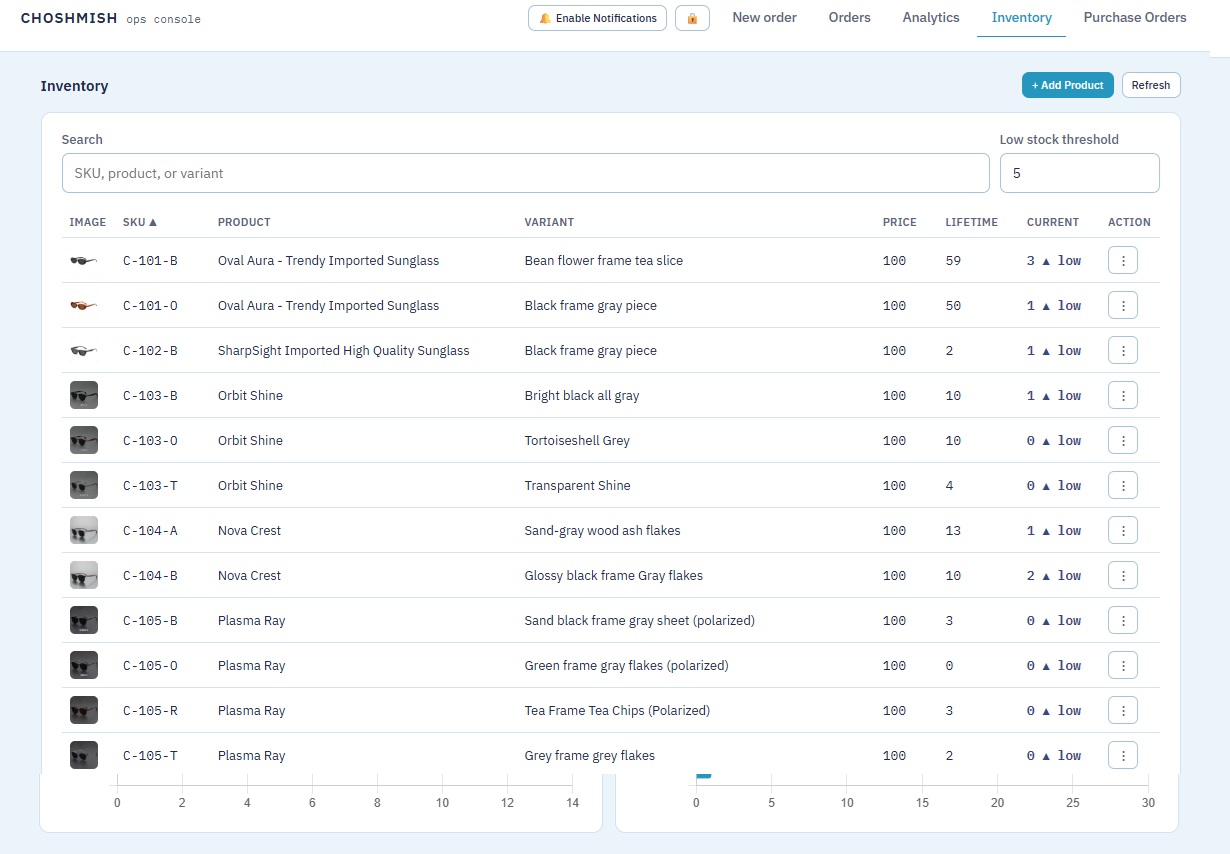This screenshot has width=1230, height=854.
Task: Click the Current column header
Action: (1053, 222)
